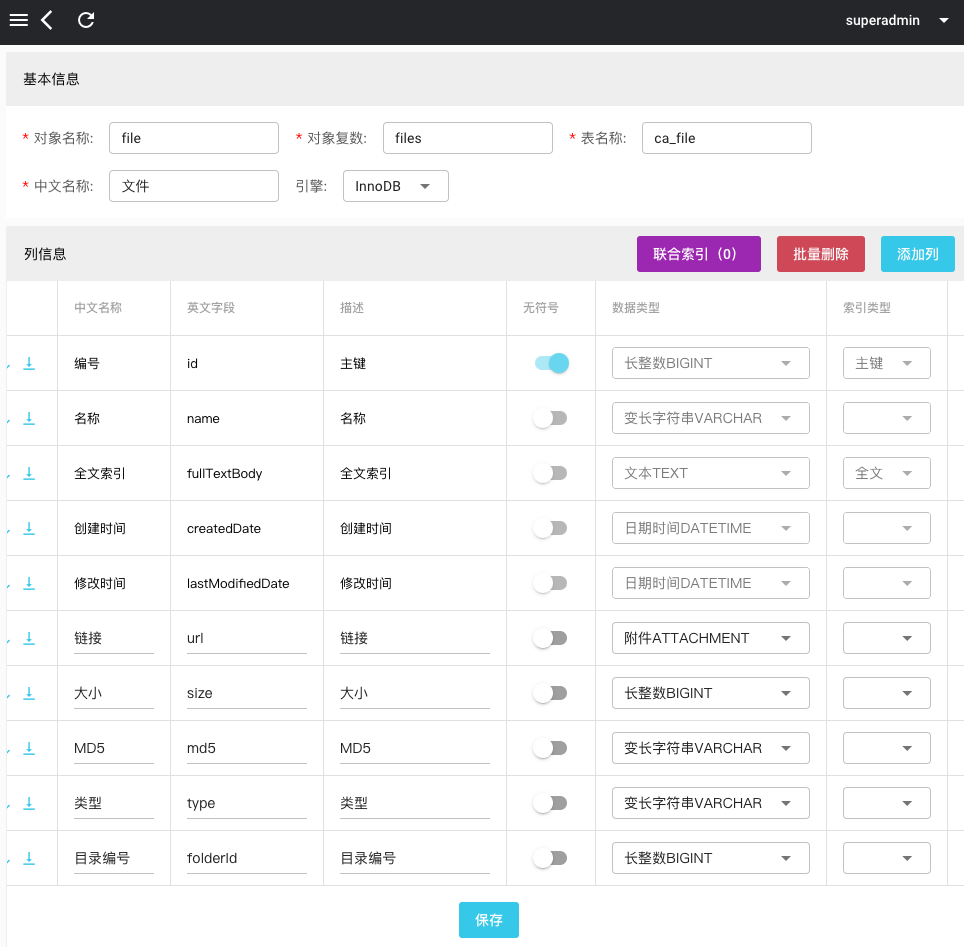Click move-down icon in the 目录编号 row

tap(29, 858)
